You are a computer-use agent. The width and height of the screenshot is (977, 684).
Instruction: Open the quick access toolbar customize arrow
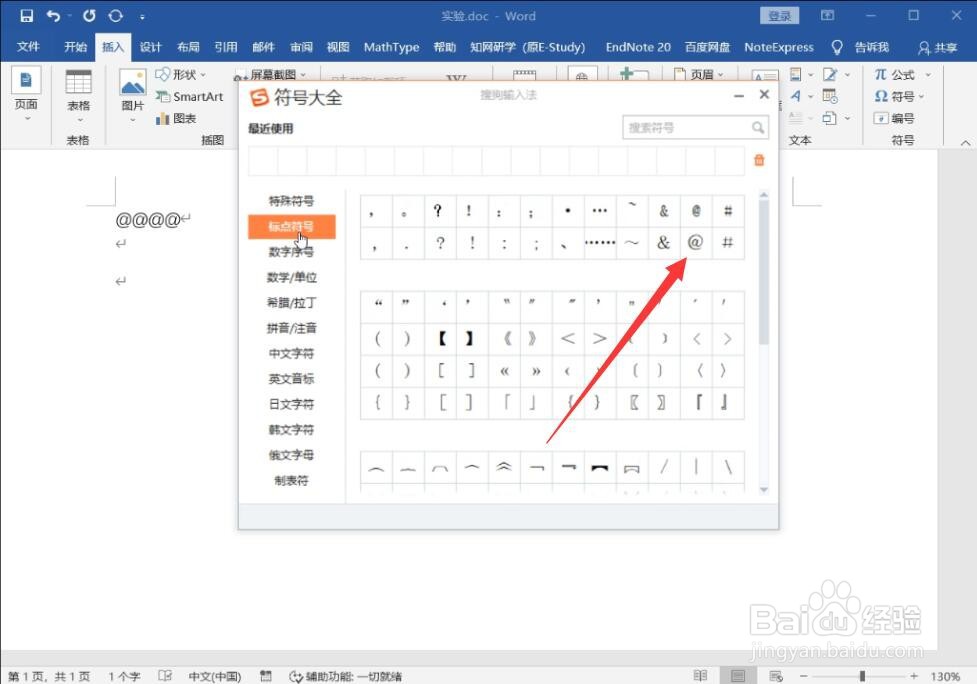tap(142, 17)
